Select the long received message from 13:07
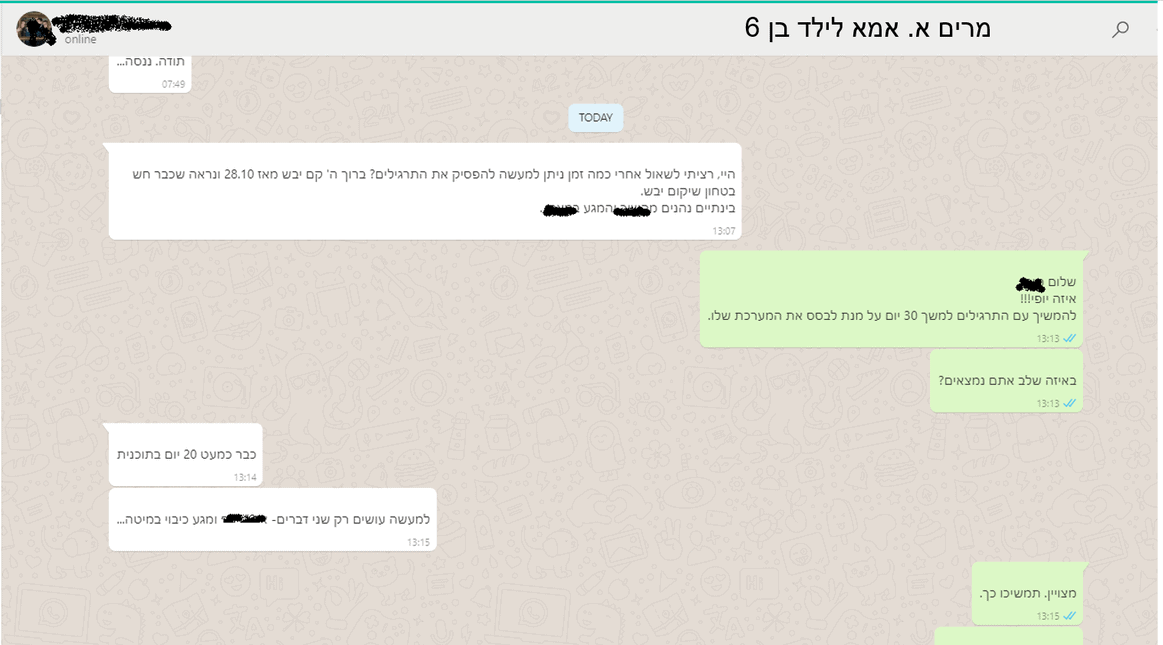The image size is (1163, 645). 425,191
